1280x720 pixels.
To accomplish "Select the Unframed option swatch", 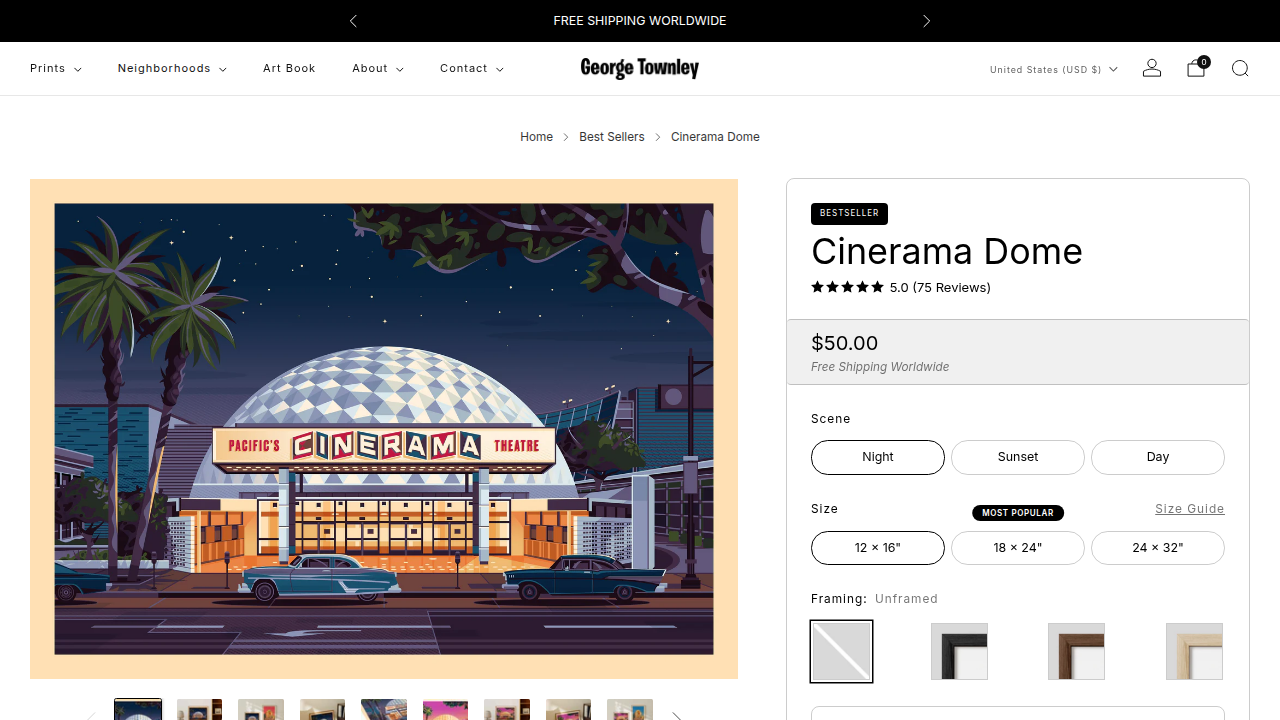I will click(x=841, y=651).
